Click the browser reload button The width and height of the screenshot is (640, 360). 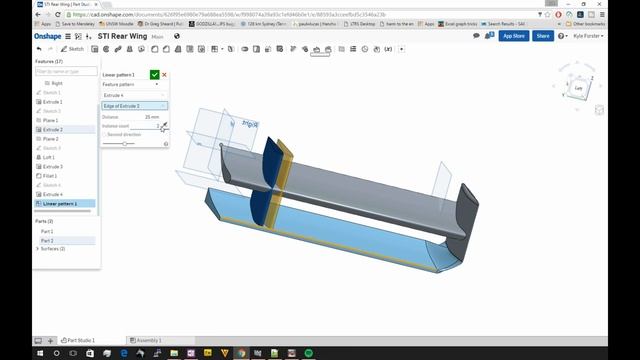point(58,14)
